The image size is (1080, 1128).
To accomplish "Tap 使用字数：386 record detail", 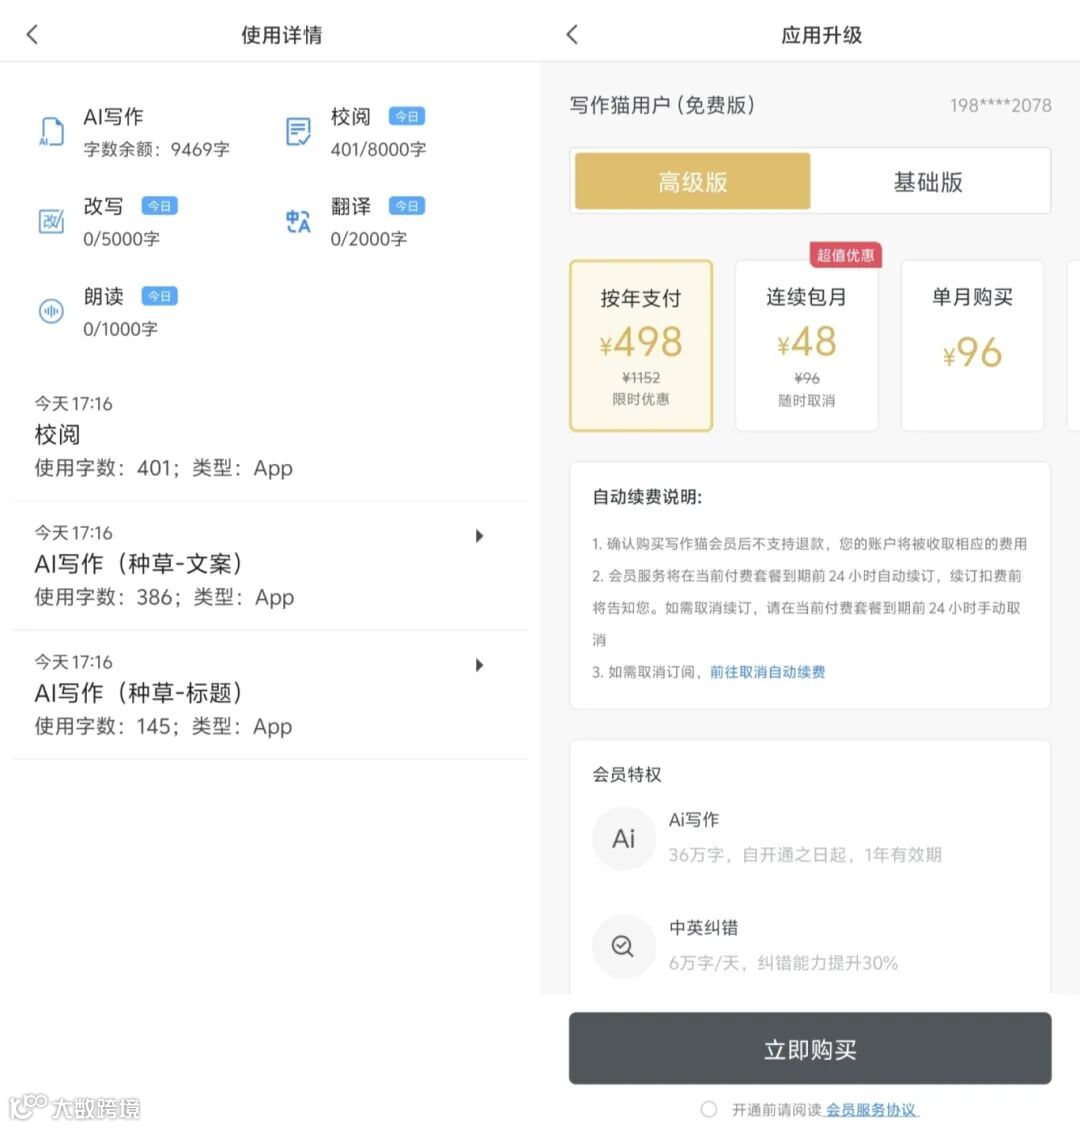I will click(x=164, y=597).
